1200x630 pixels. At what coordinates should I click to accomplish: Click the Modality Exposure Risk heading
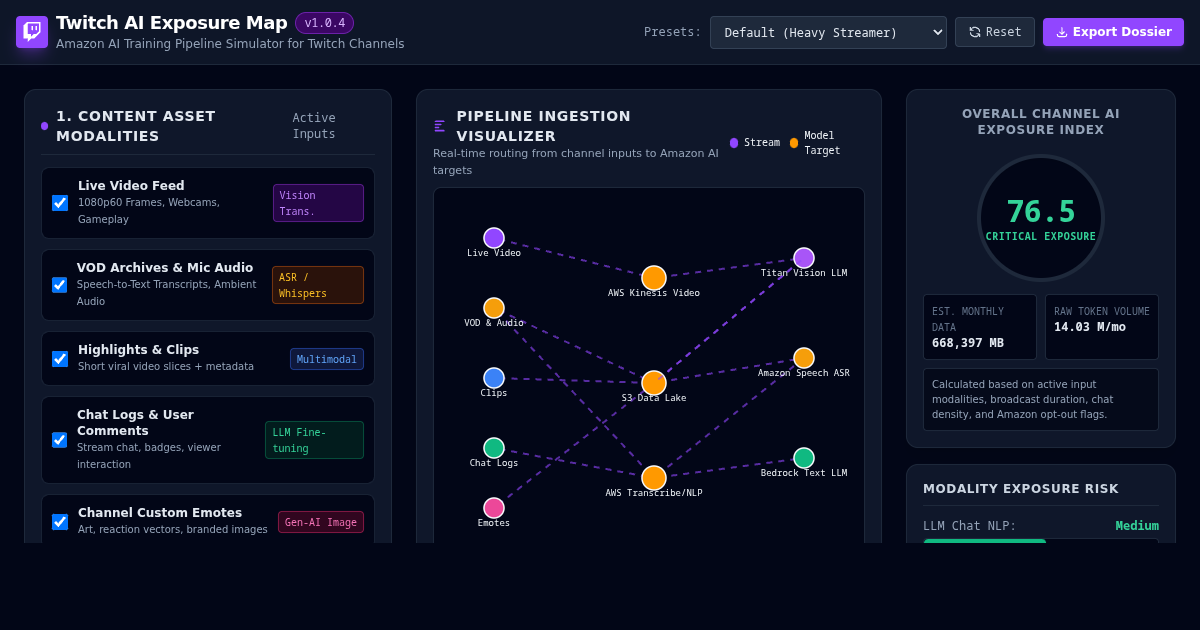coord(1021,489)
